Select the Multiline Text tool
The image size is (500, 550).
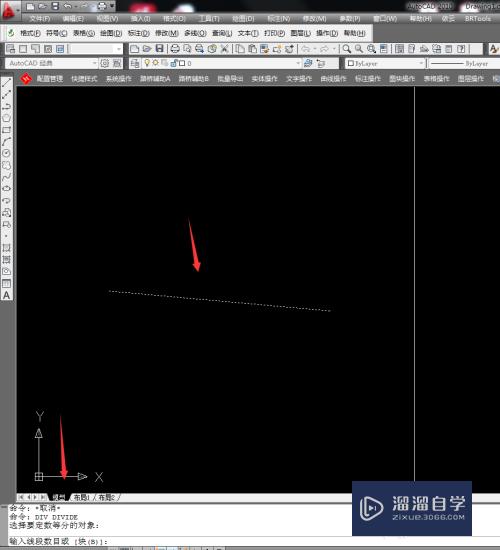tap(7, 295)
